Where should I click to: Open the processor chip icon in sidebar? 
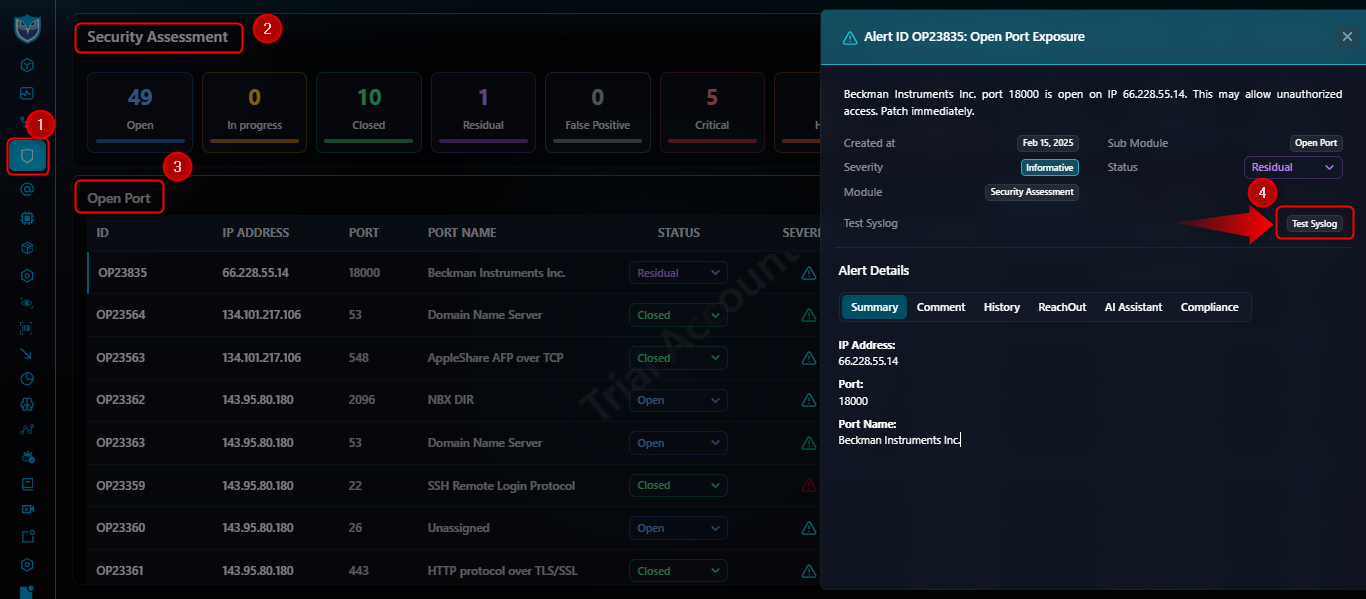(27, 216)
